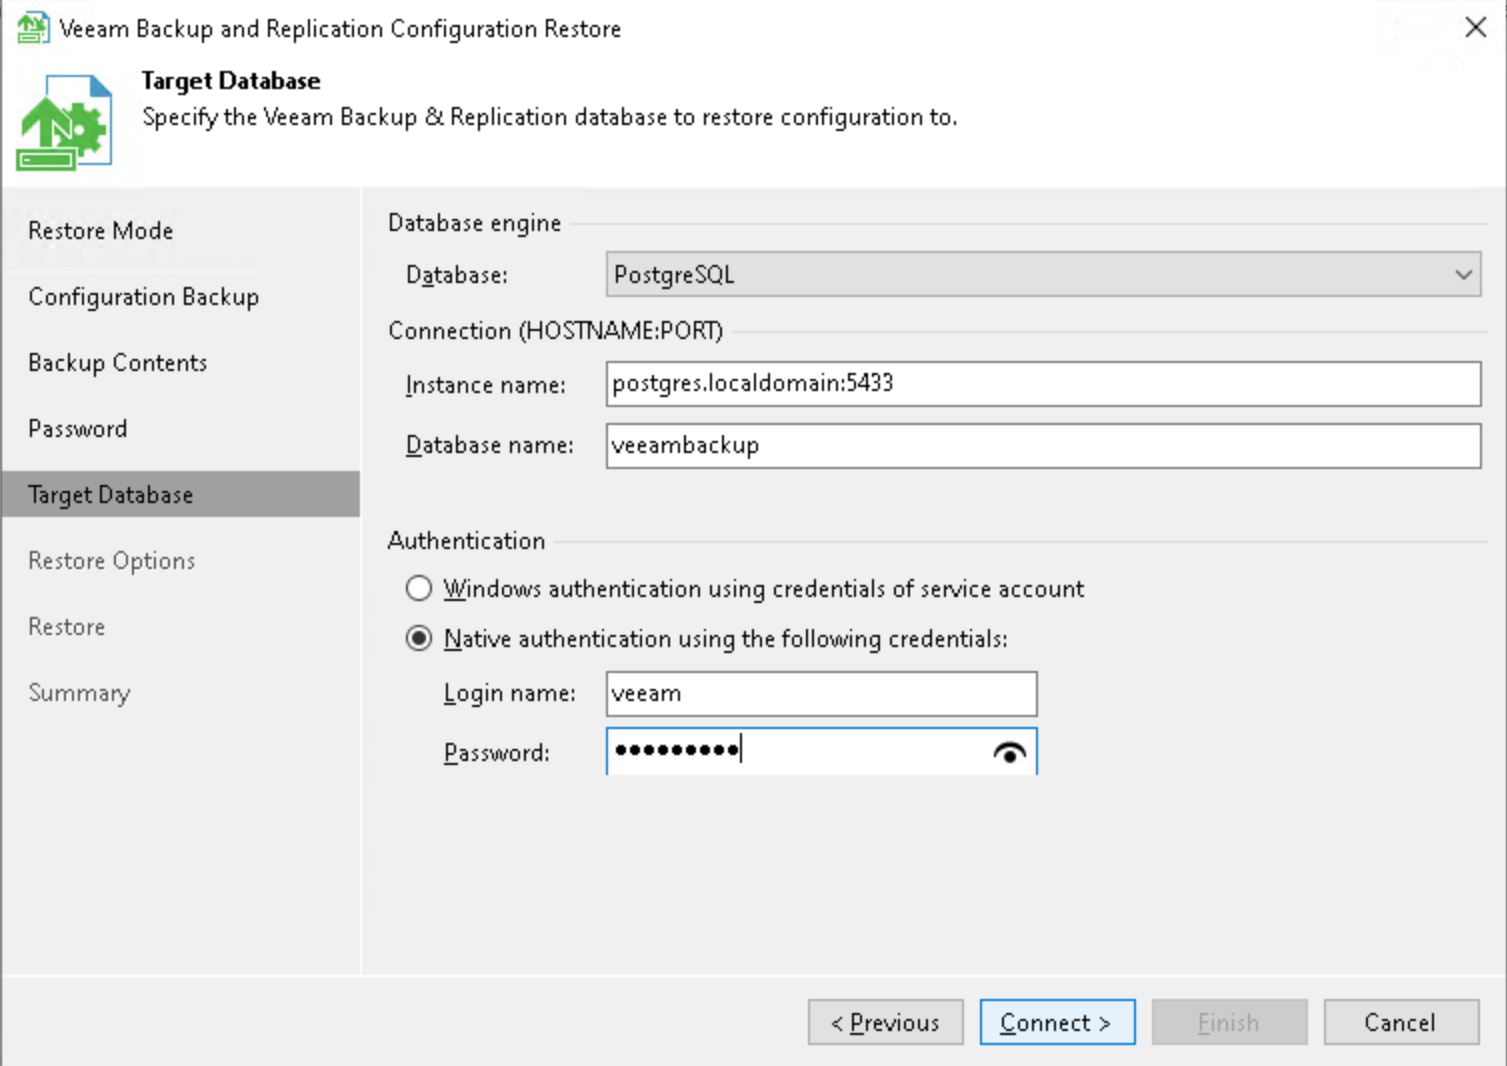The height and width of the screenshot is (1066, 1507).
Task: Select the Target Database step
Action: (181, 494)
